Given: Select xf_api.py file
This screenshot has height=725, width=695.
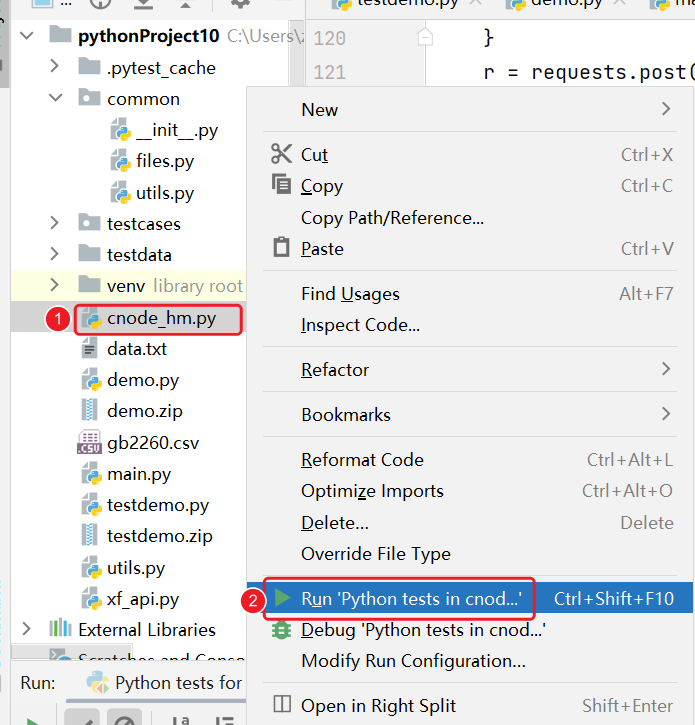Looking at the screenshot, I should [x=143, y=599].
